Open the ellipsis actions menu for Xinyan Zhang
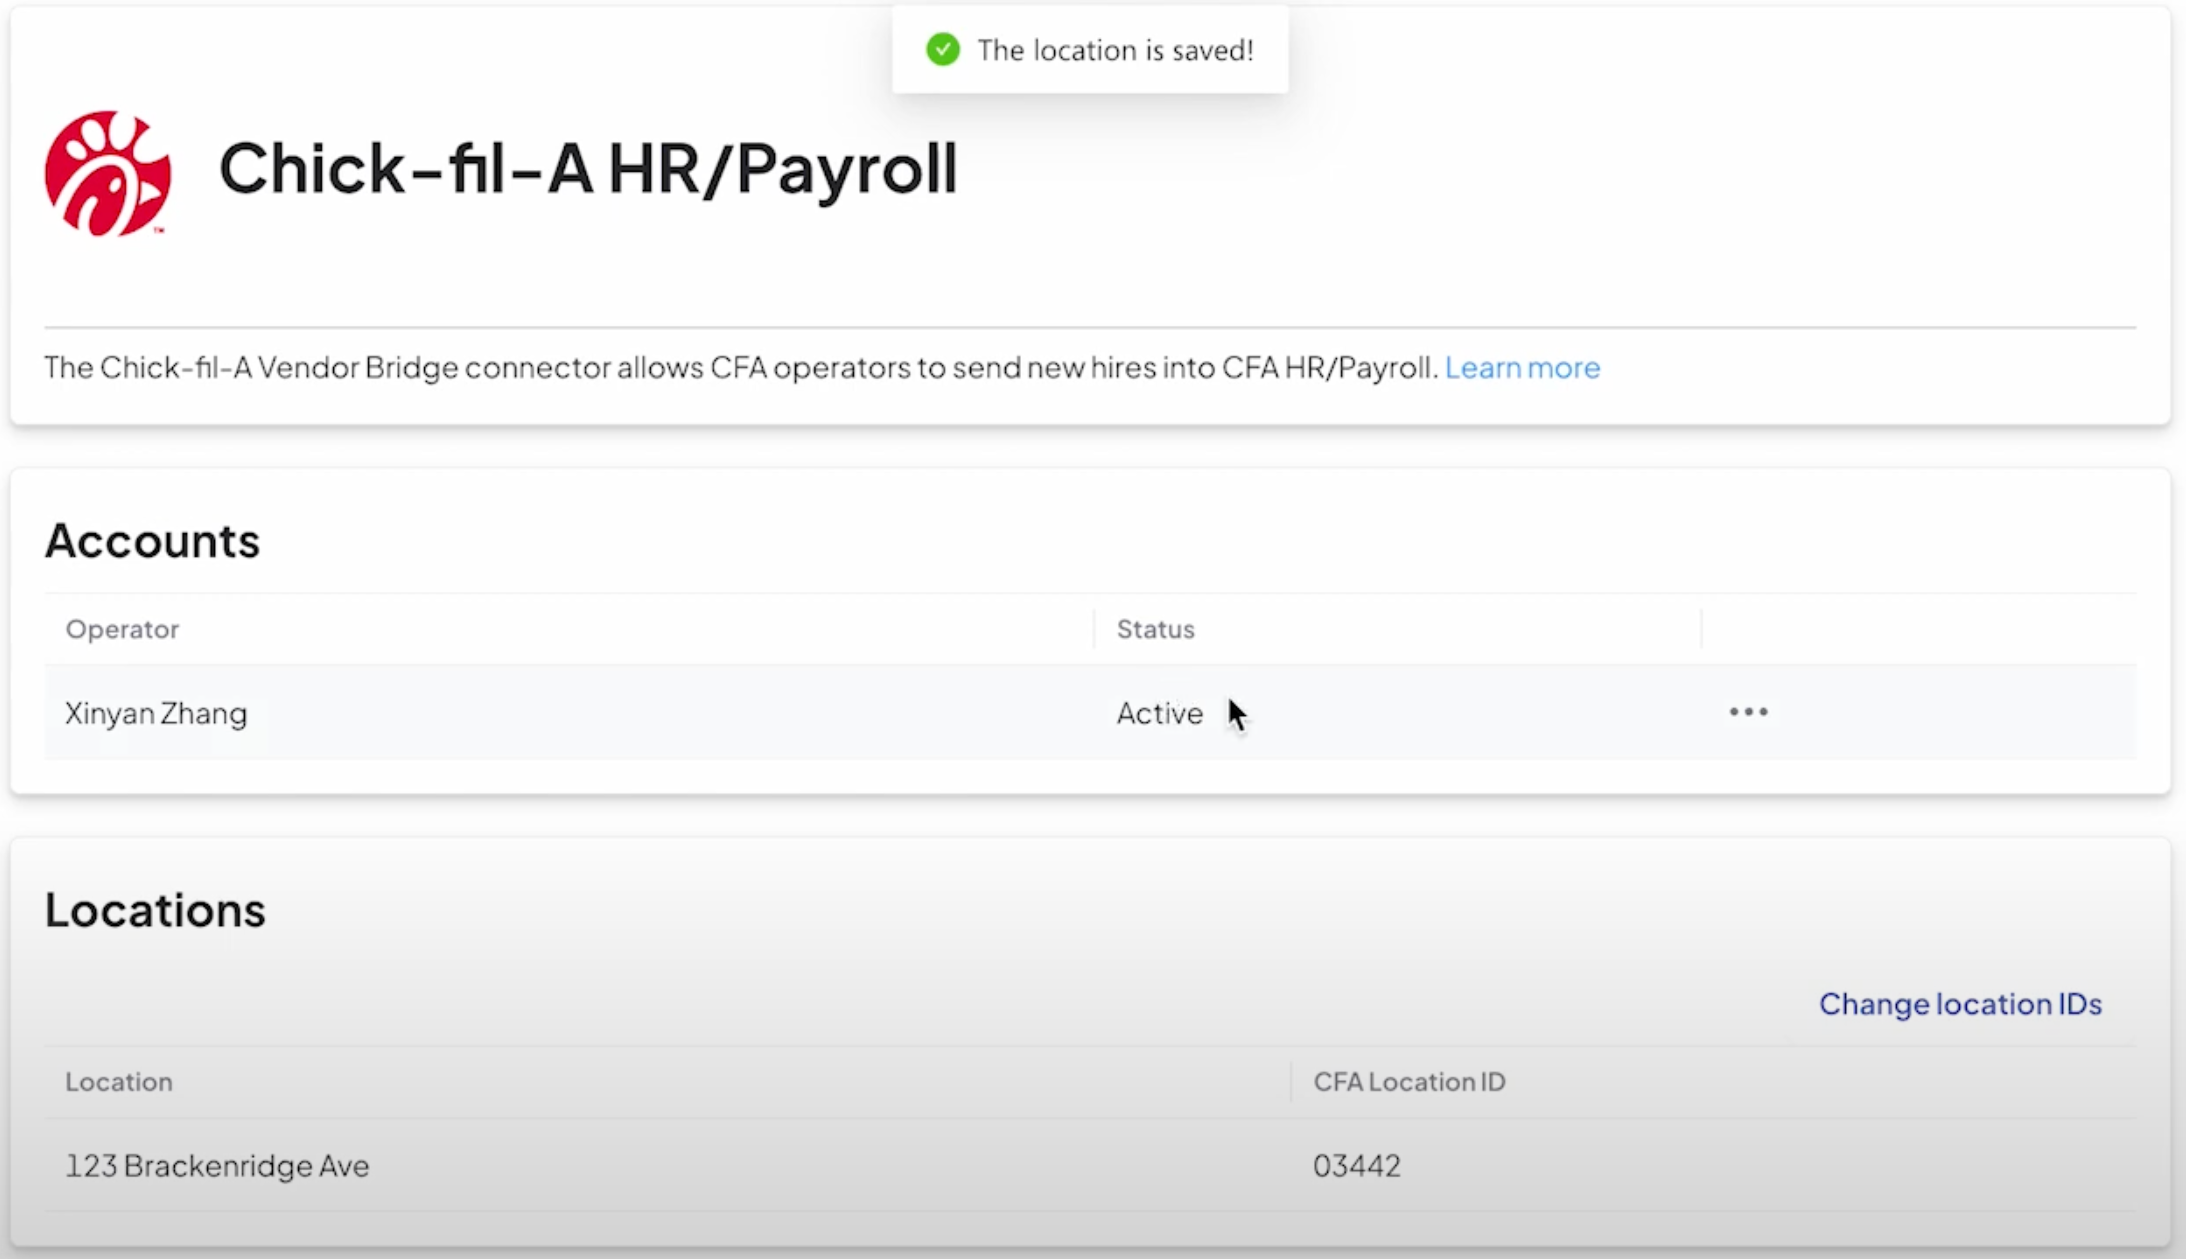 pos(1748,712)
